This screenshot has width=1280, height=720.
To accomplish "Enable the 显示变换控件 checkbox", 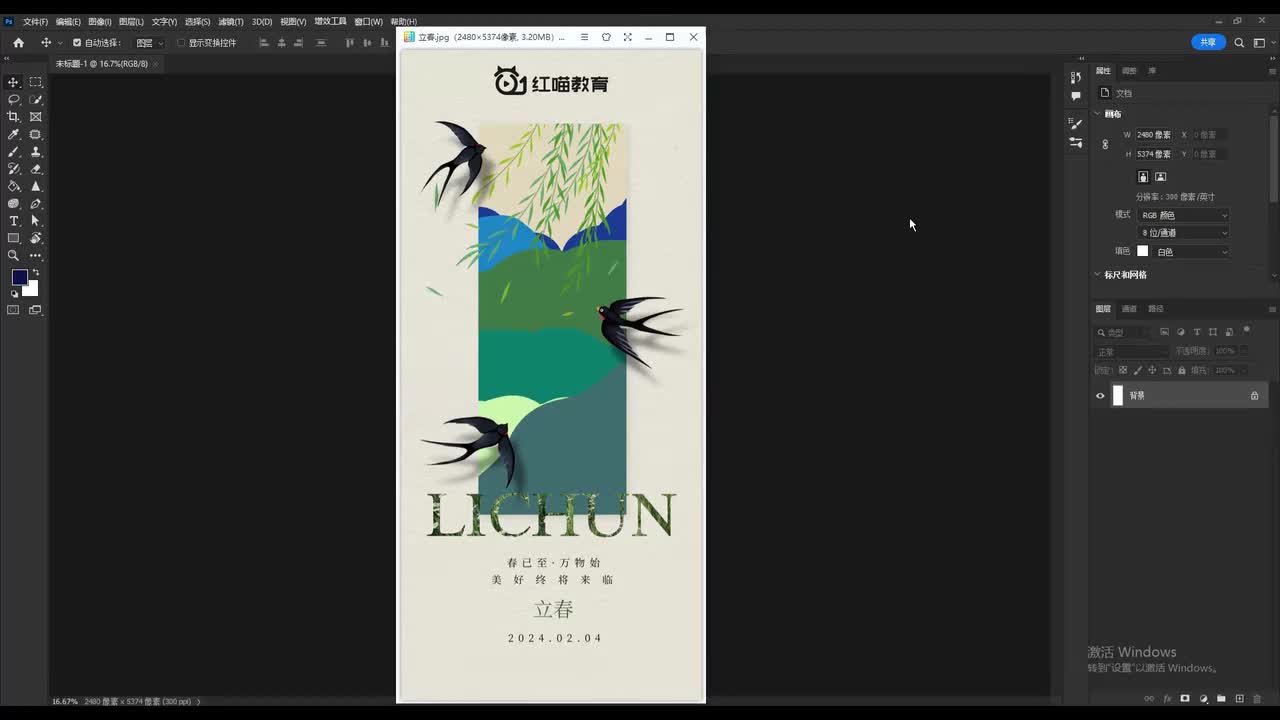I will (x=181, y=43).
